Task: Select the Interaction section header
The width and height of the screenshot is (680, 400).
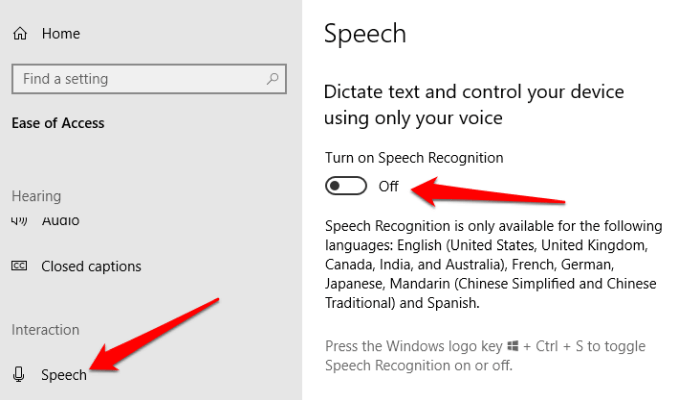Action: 45,330
